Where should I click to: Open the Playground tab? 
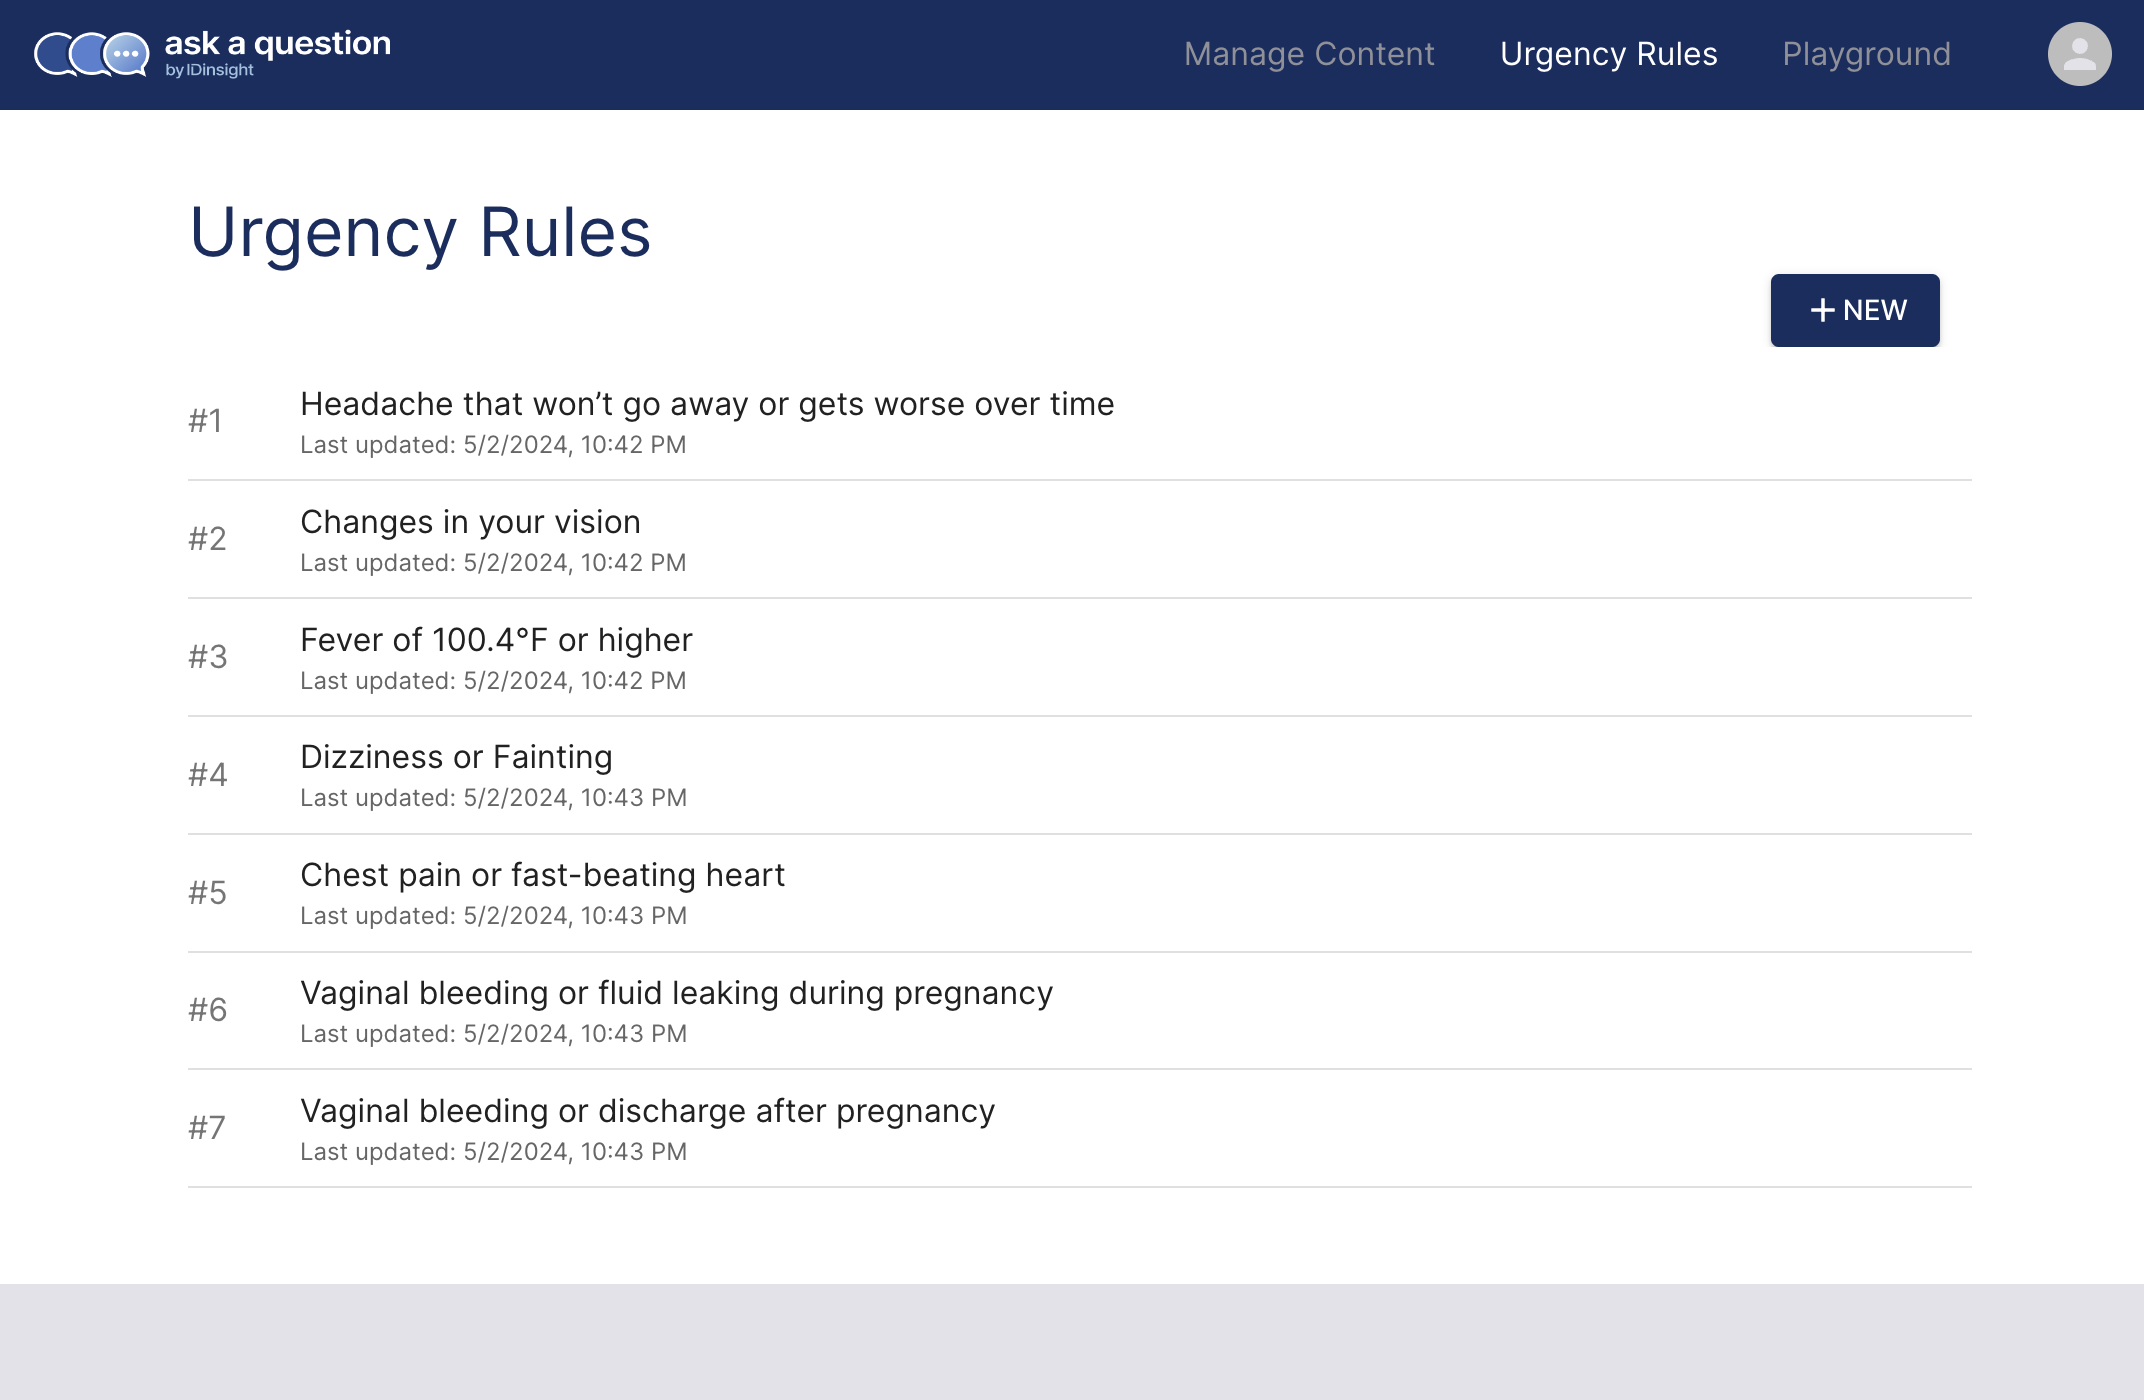tap(1866, 54)
